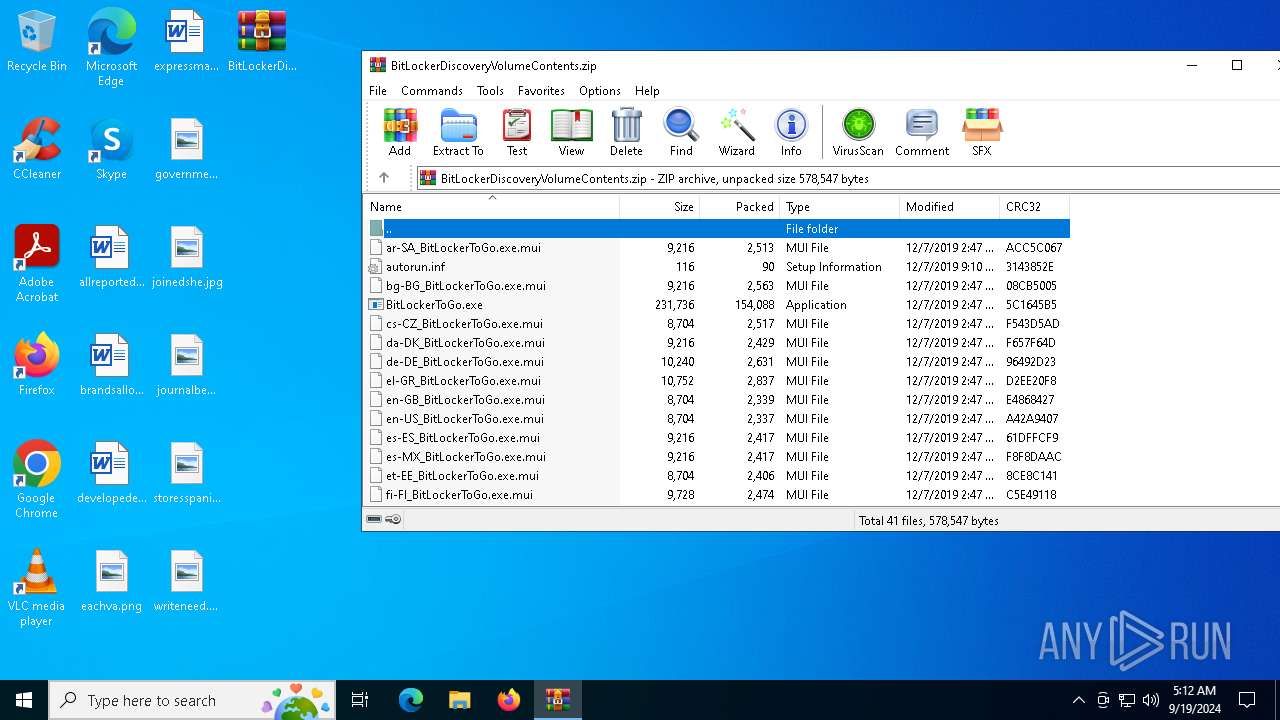
Task: Sort by the Modified column header
Action: pos(950,206)
